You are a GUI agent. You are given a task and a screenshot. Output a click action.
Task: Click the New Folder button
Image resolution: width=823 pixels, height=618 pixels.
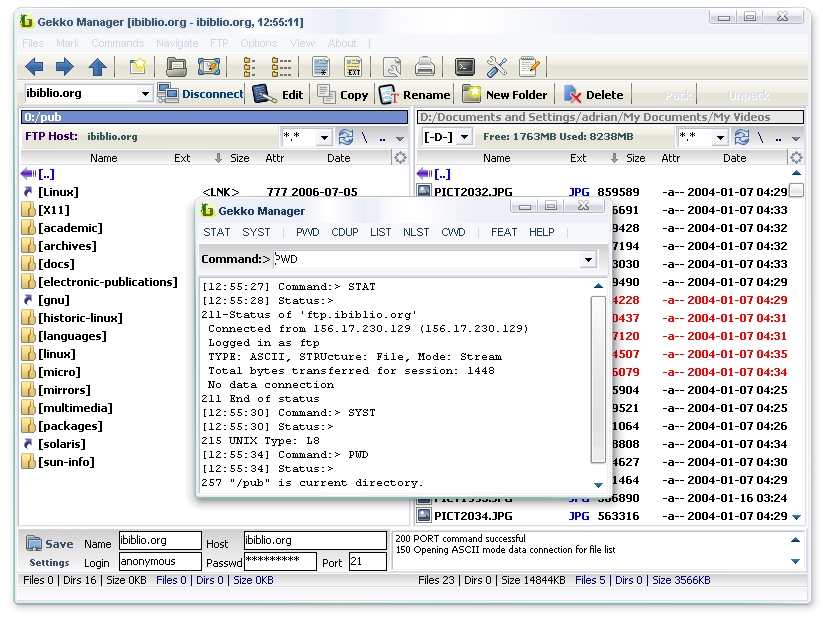click(504, 95)
